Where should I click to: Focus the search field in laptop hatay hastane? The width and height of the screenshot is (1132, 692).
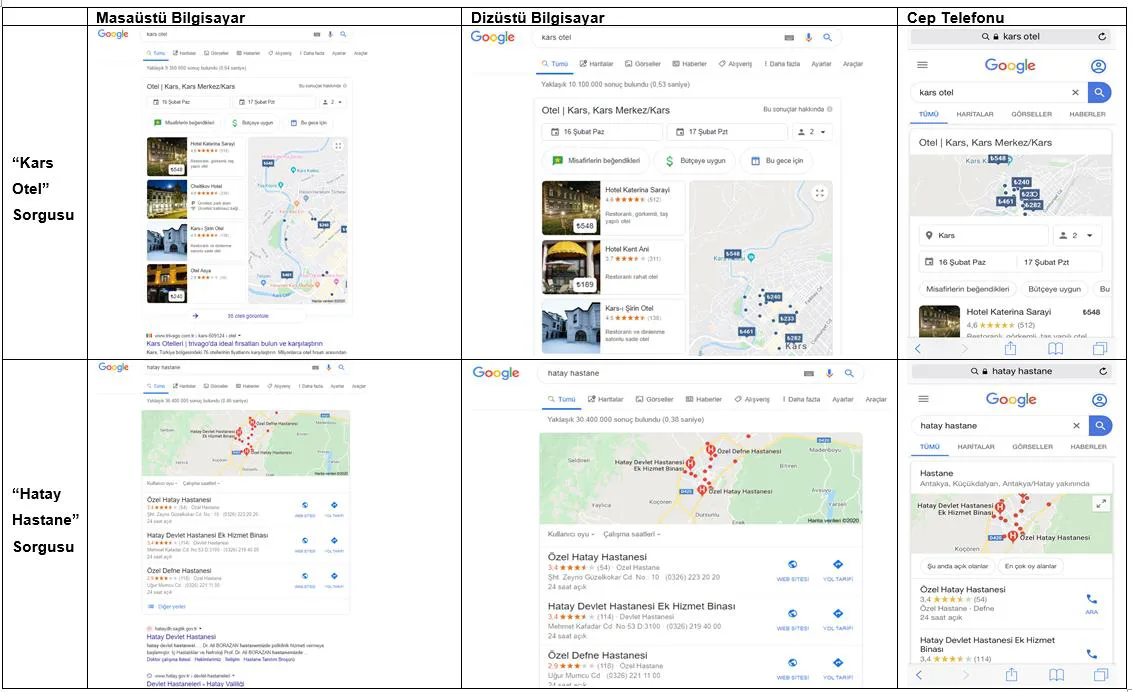point(671,373)
